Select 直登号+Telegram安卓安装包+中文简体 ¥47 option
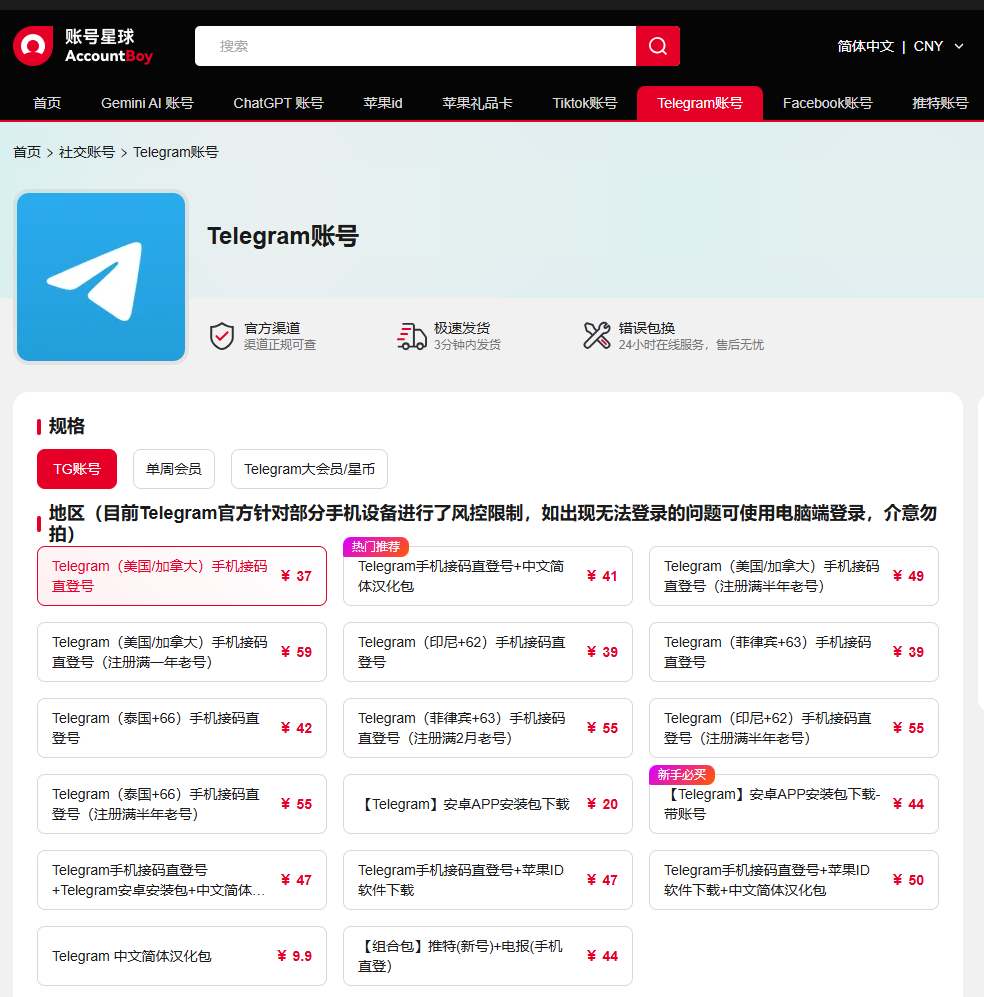This screenshot has height=997, width=984. click(x=182, y=880)
